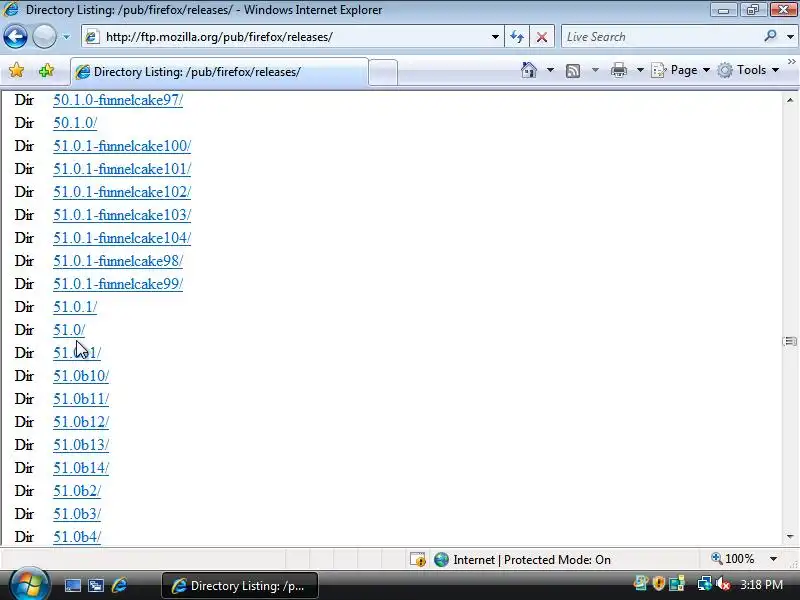
Task: Open the 51.0b10/ beta link
Action: pyautogui.click(x=81, y=376)
